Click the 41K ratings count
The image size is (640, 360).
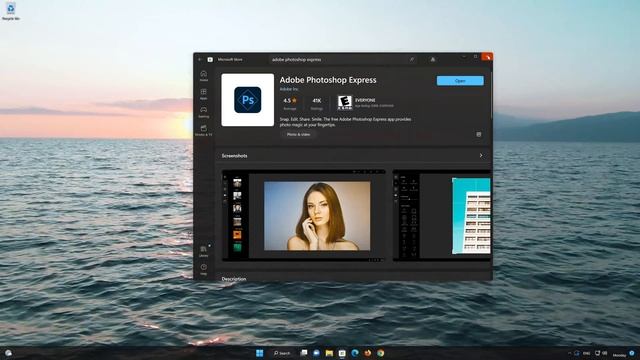tap(317, 103)
